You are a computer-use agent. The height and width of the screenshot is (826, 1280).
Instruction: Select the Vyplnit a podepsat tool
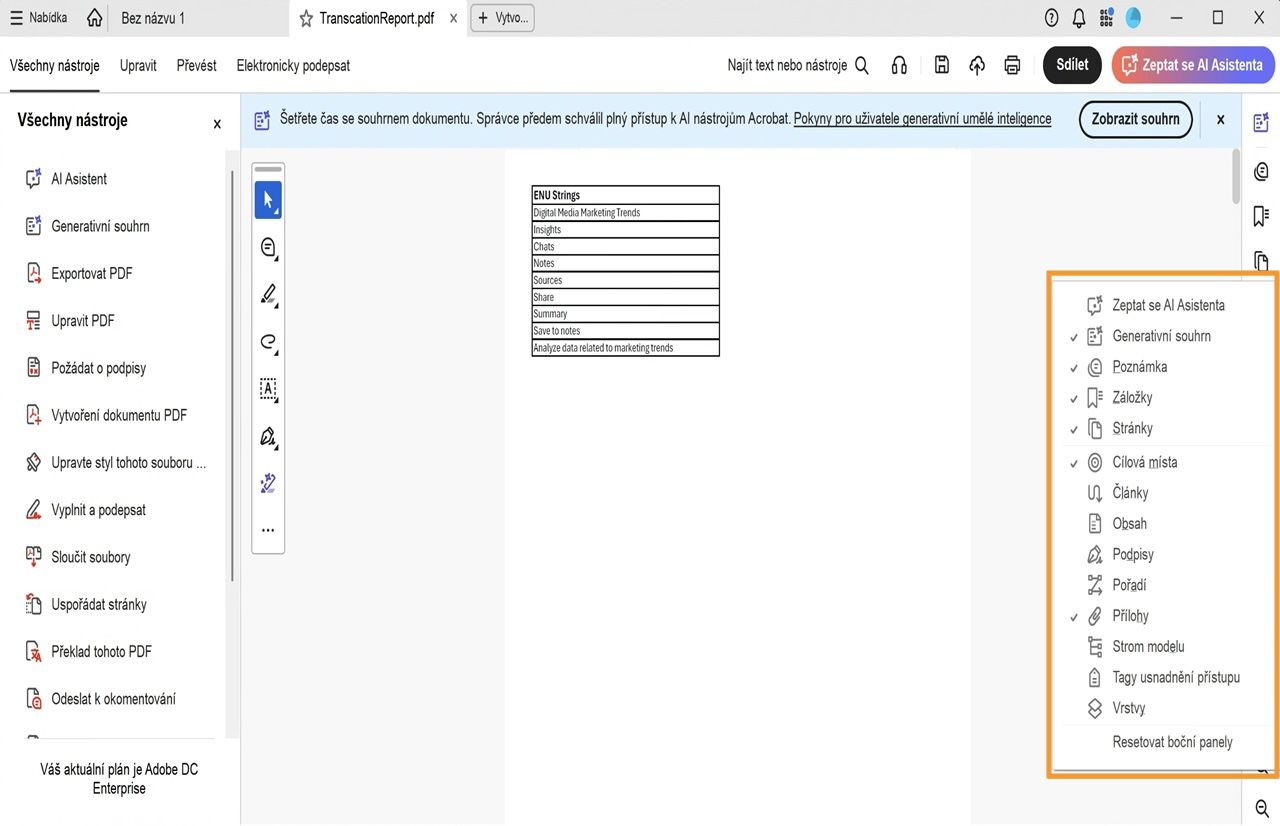(85, 510)
